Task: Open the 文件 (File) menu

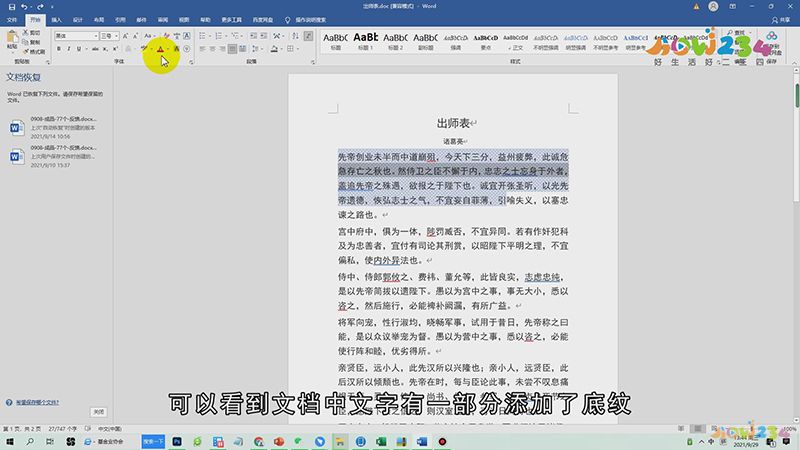Action: point(12,20)
